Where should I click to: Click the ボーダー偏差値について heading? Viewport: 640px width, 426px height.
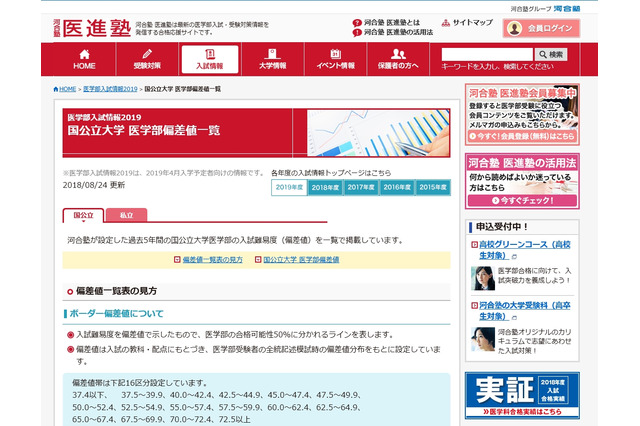[x=116, y=313]
